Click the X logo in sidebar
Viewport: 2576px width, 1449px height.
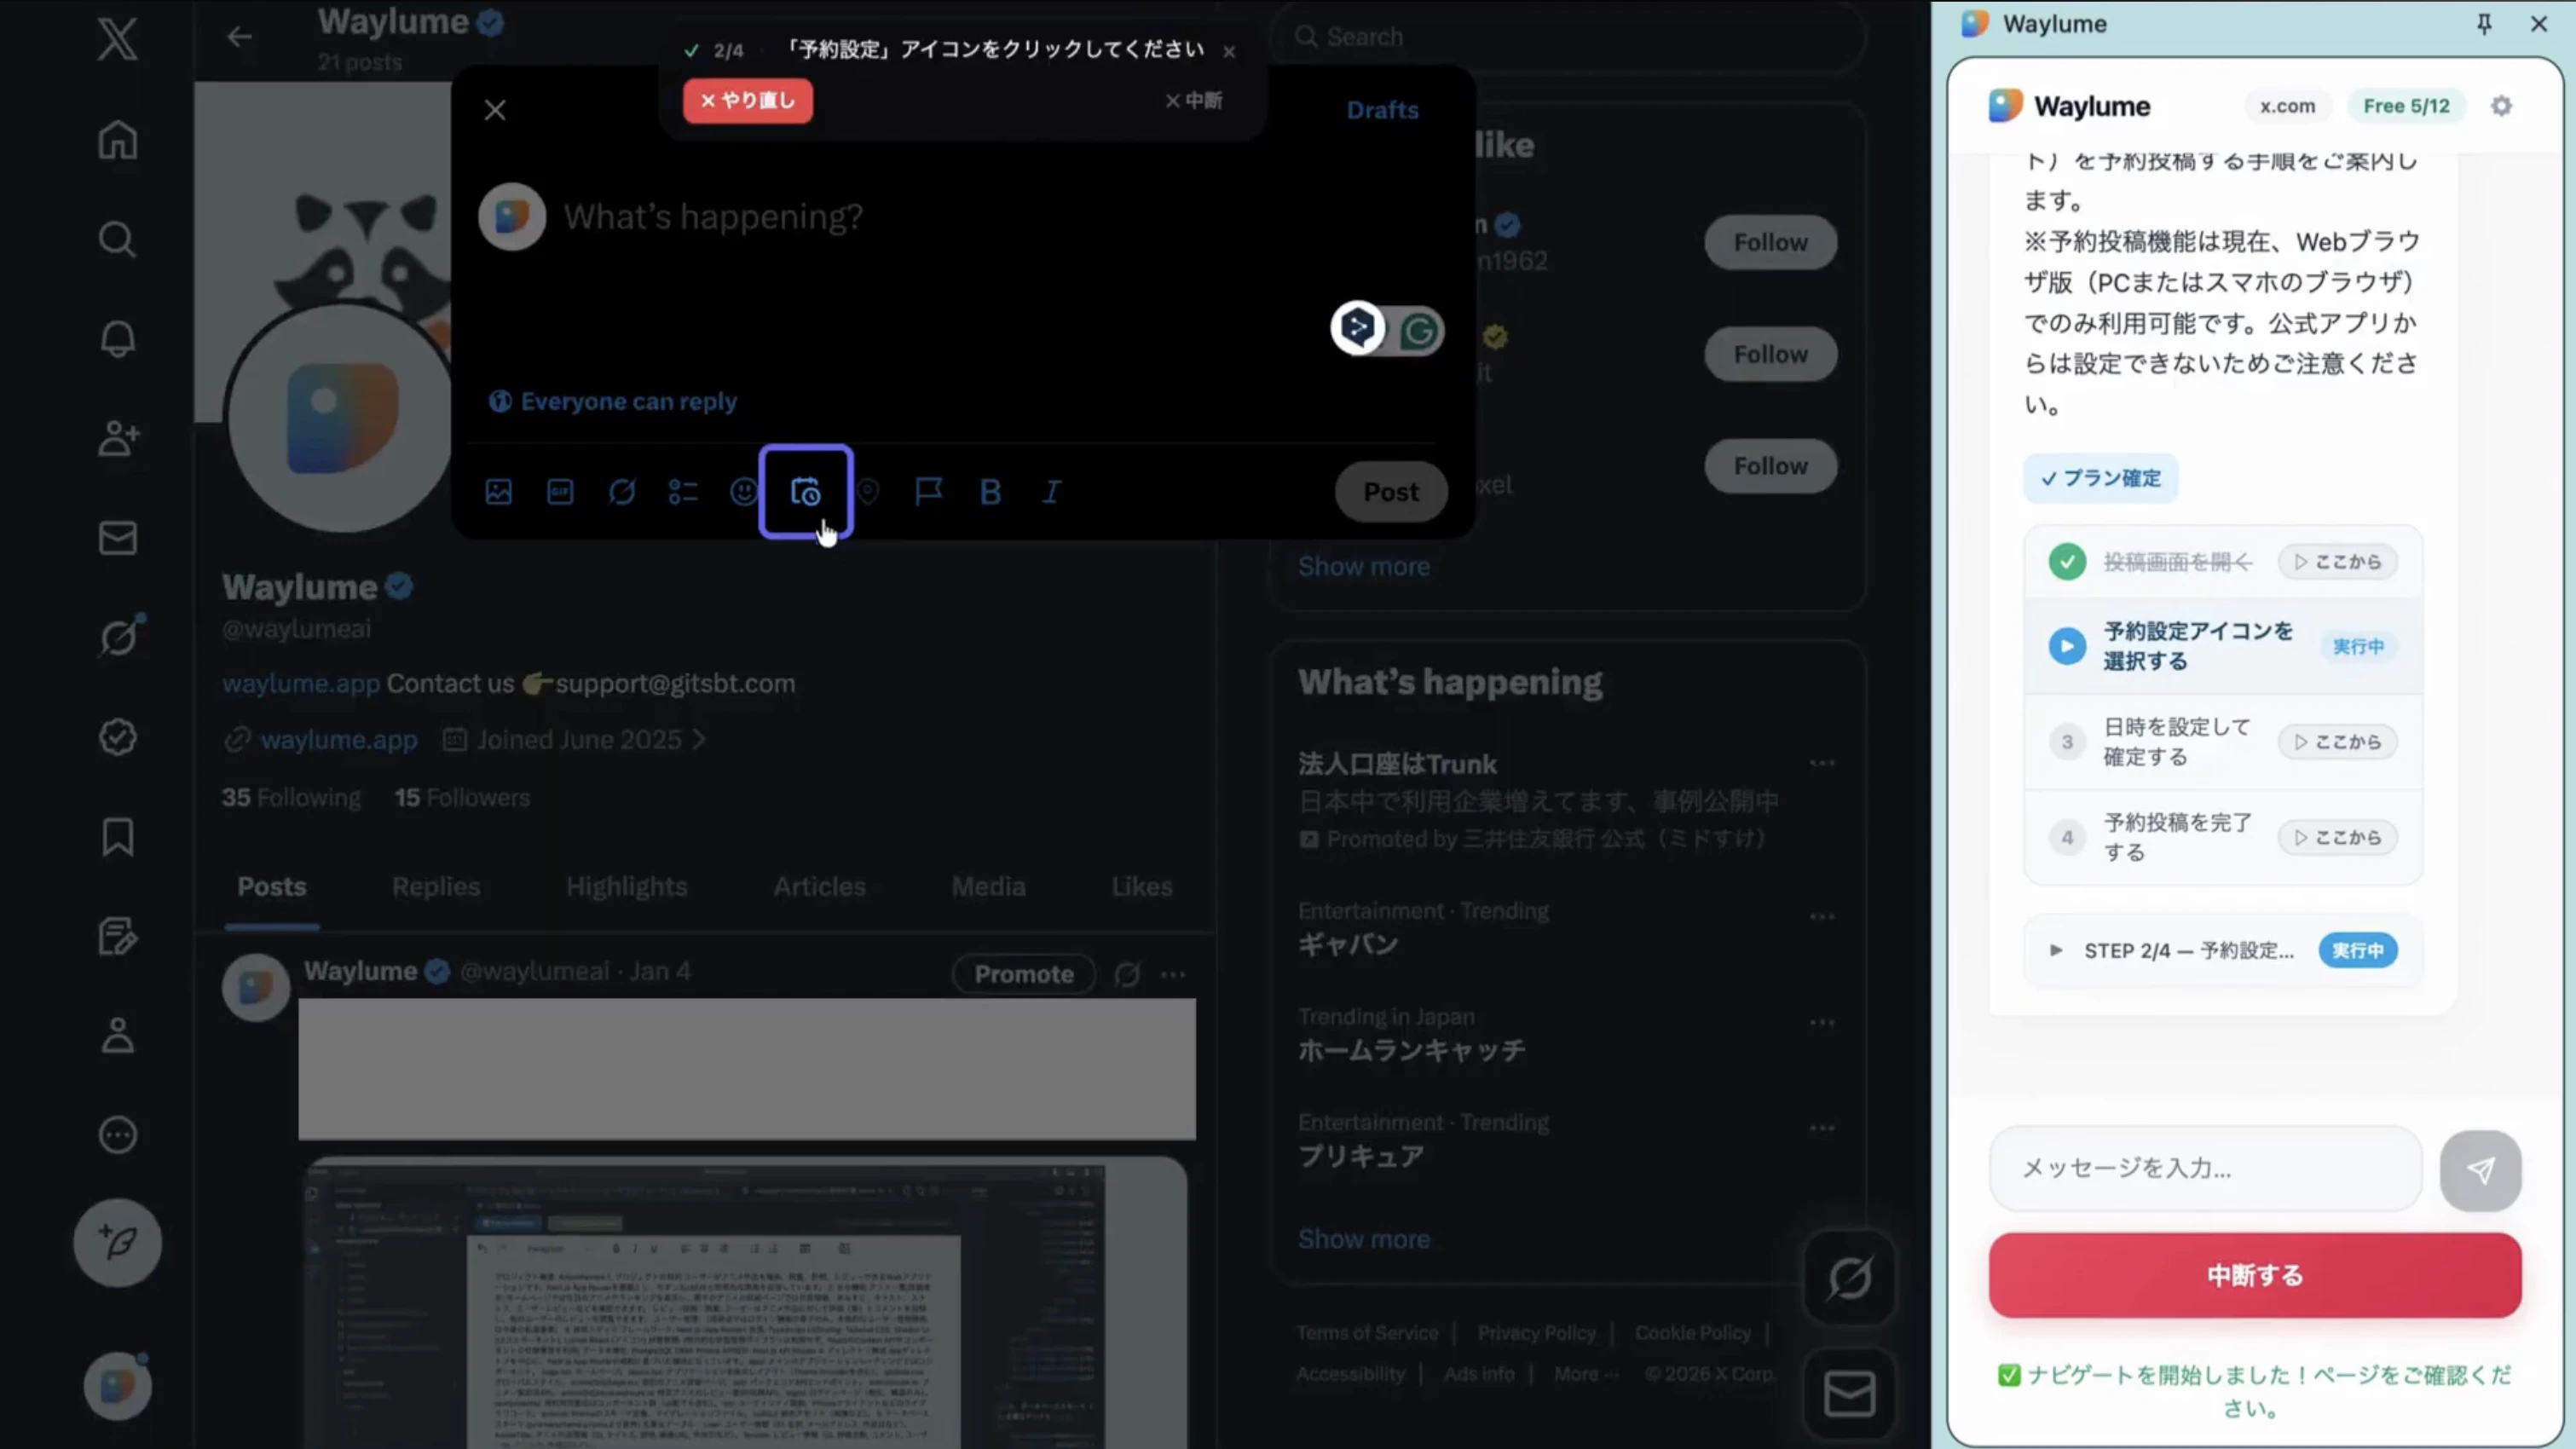(117, 40)
